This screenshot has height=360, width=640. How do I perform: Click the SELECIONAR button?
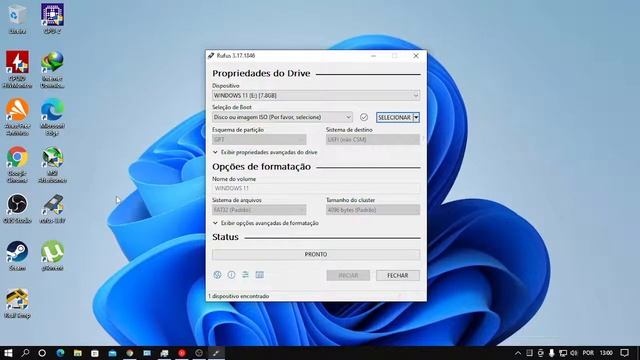pyautogui.click(x=394, y=118)
